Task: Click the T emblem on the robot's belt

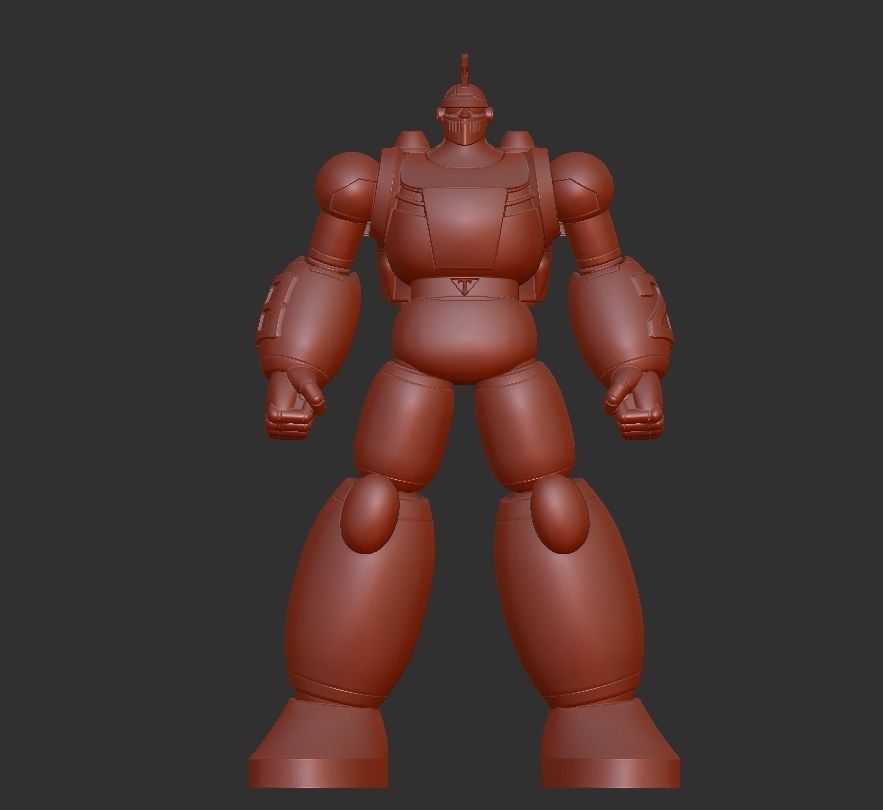Action: pos(464,287)
